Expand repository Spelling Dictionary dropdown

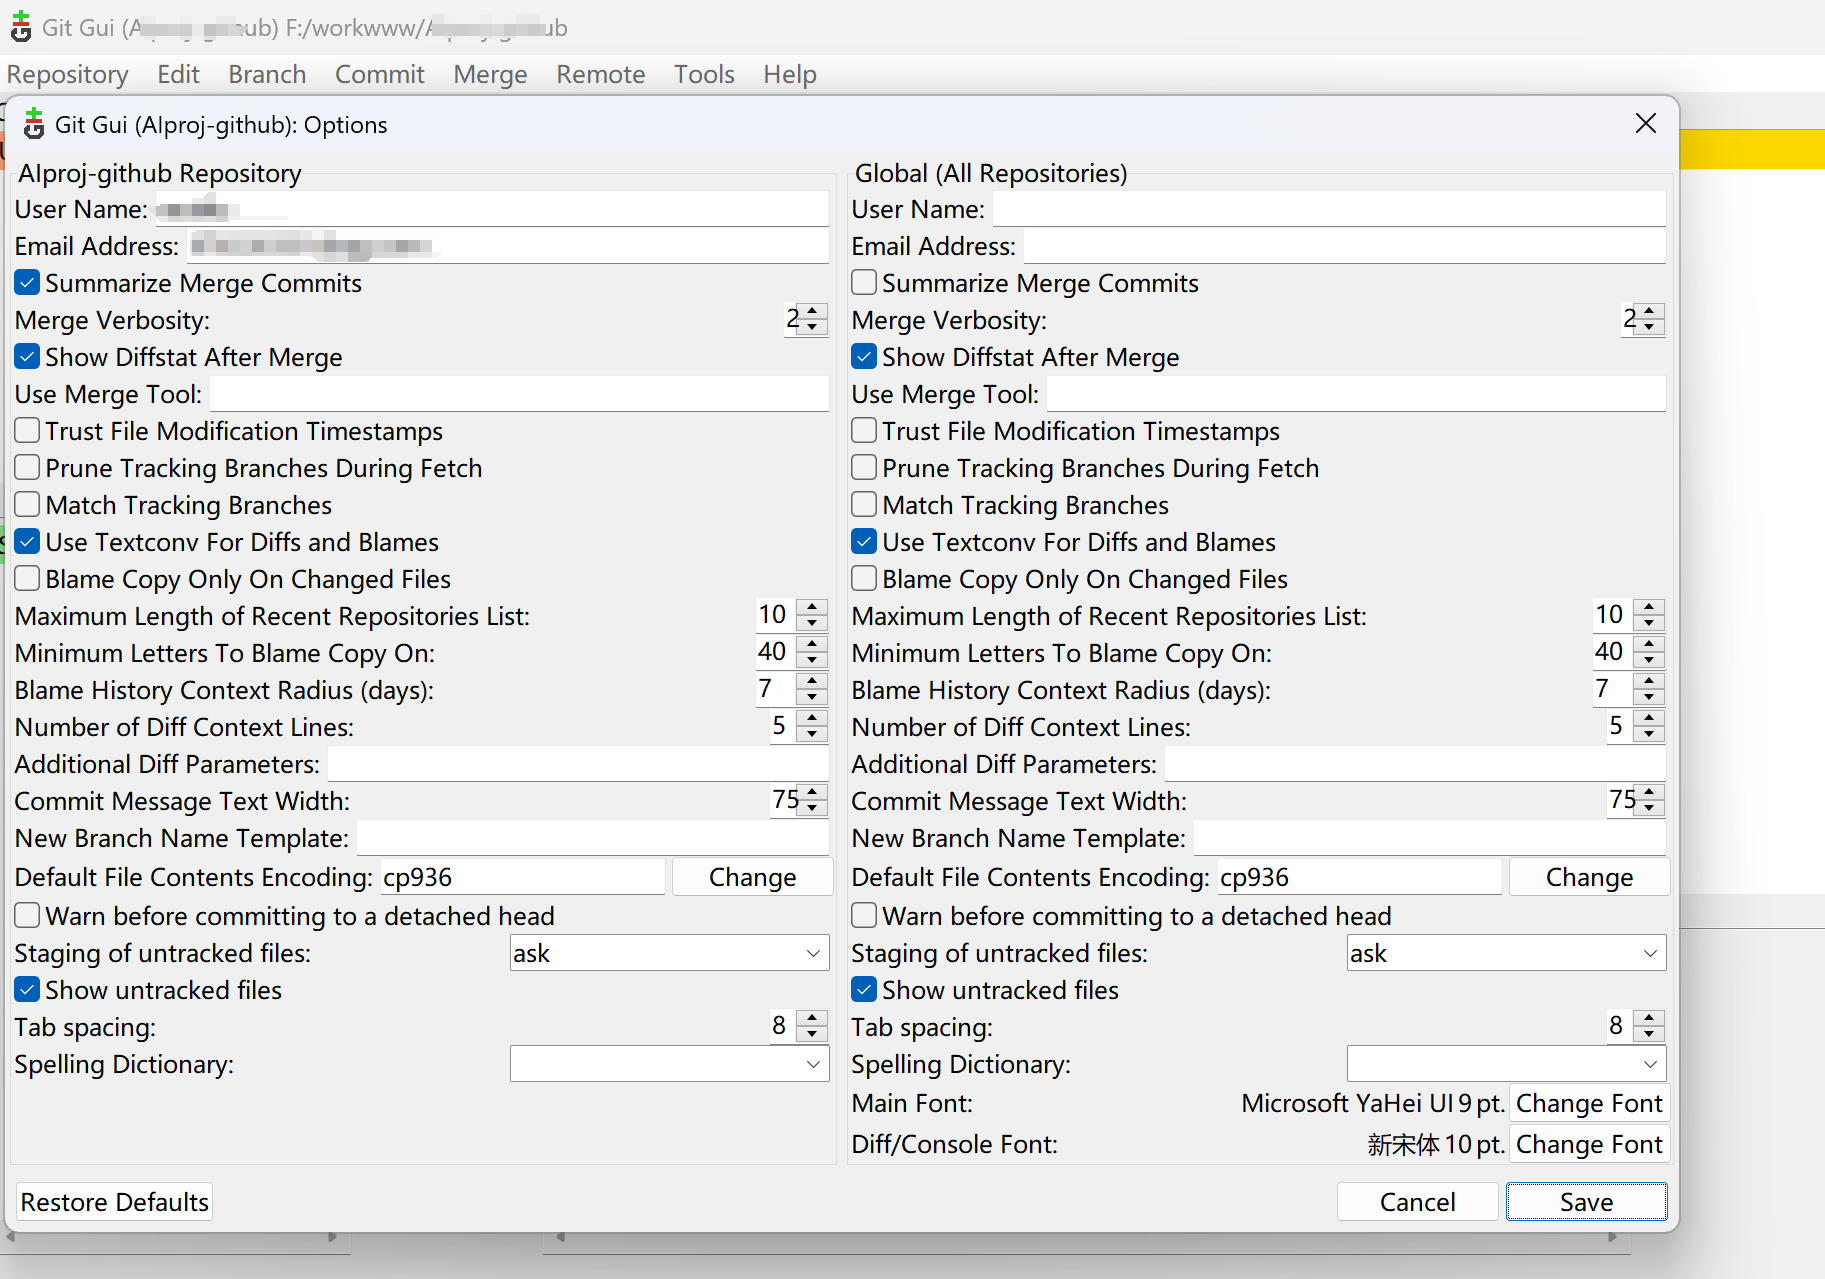(x=669, y=1064)
